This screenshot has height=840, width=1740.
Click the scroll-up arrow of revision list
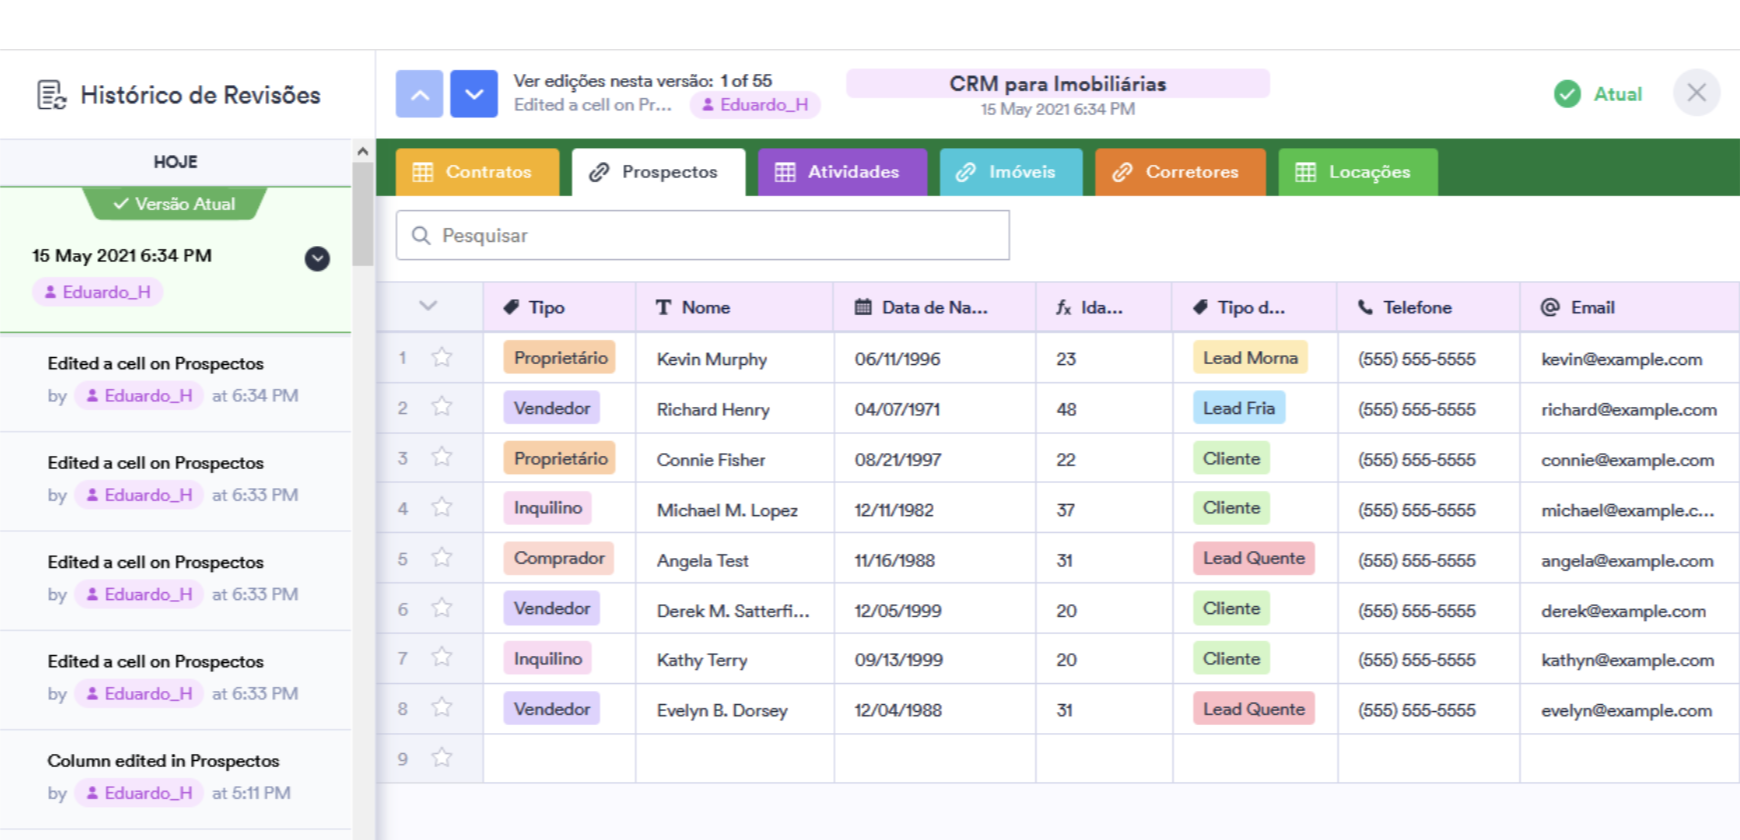pyautogui.click(x=363, y=152)
